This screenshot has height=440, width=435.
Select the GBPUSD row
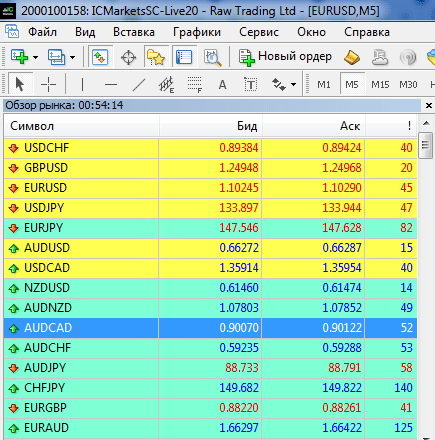tap(210, 168)
